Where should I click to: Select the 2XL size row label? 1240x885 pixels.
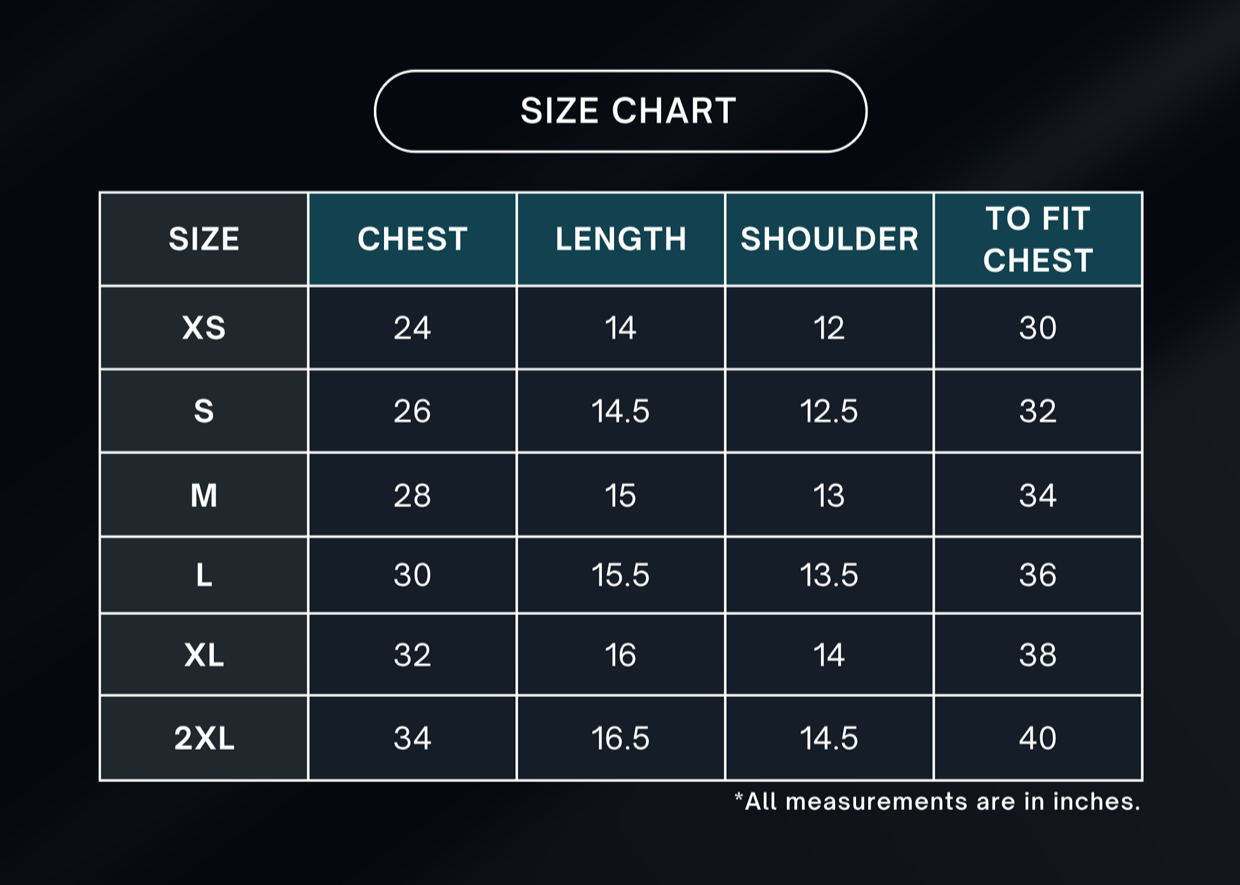coord(204,738)
